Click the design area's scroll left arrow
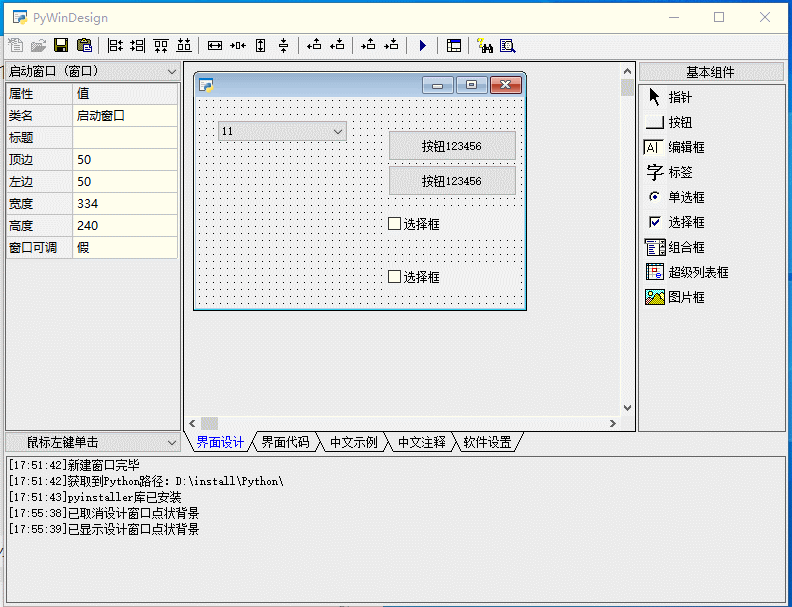 click(192, 423)
